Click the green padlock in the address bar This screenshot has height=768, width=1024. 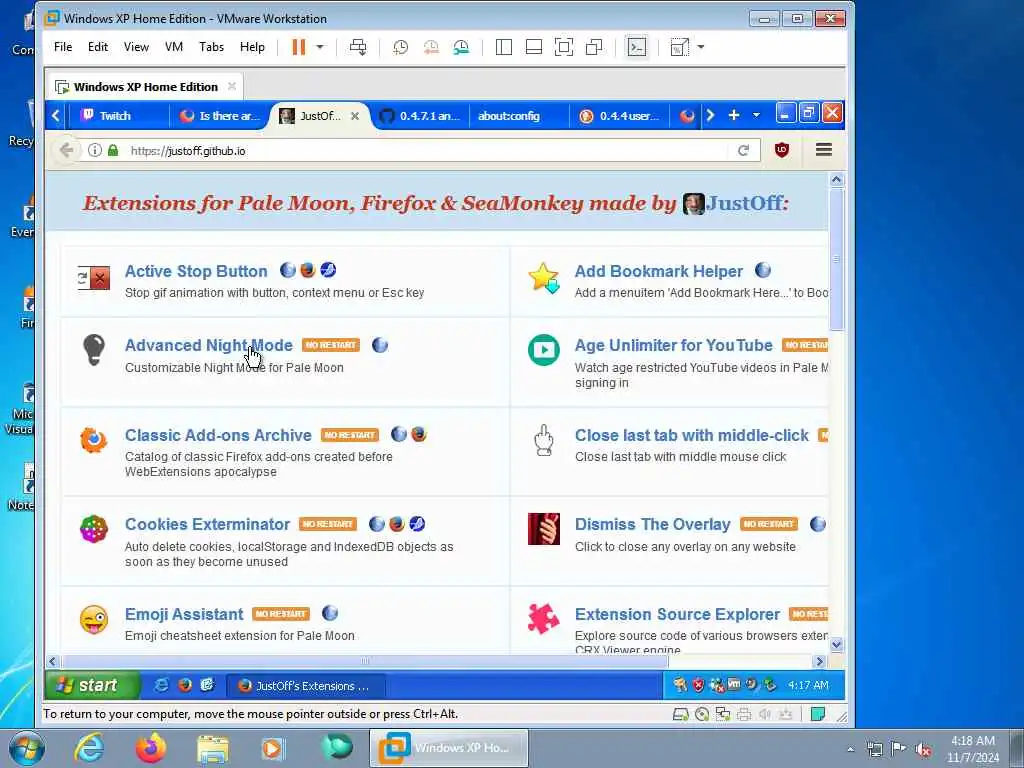pyautogui.click(x=113, y=150)
